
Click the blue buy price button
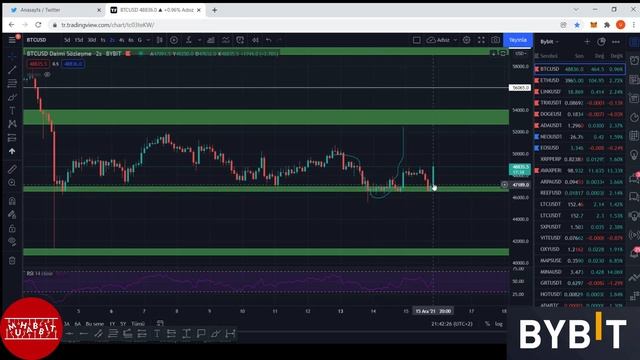[x=73, y=64]
